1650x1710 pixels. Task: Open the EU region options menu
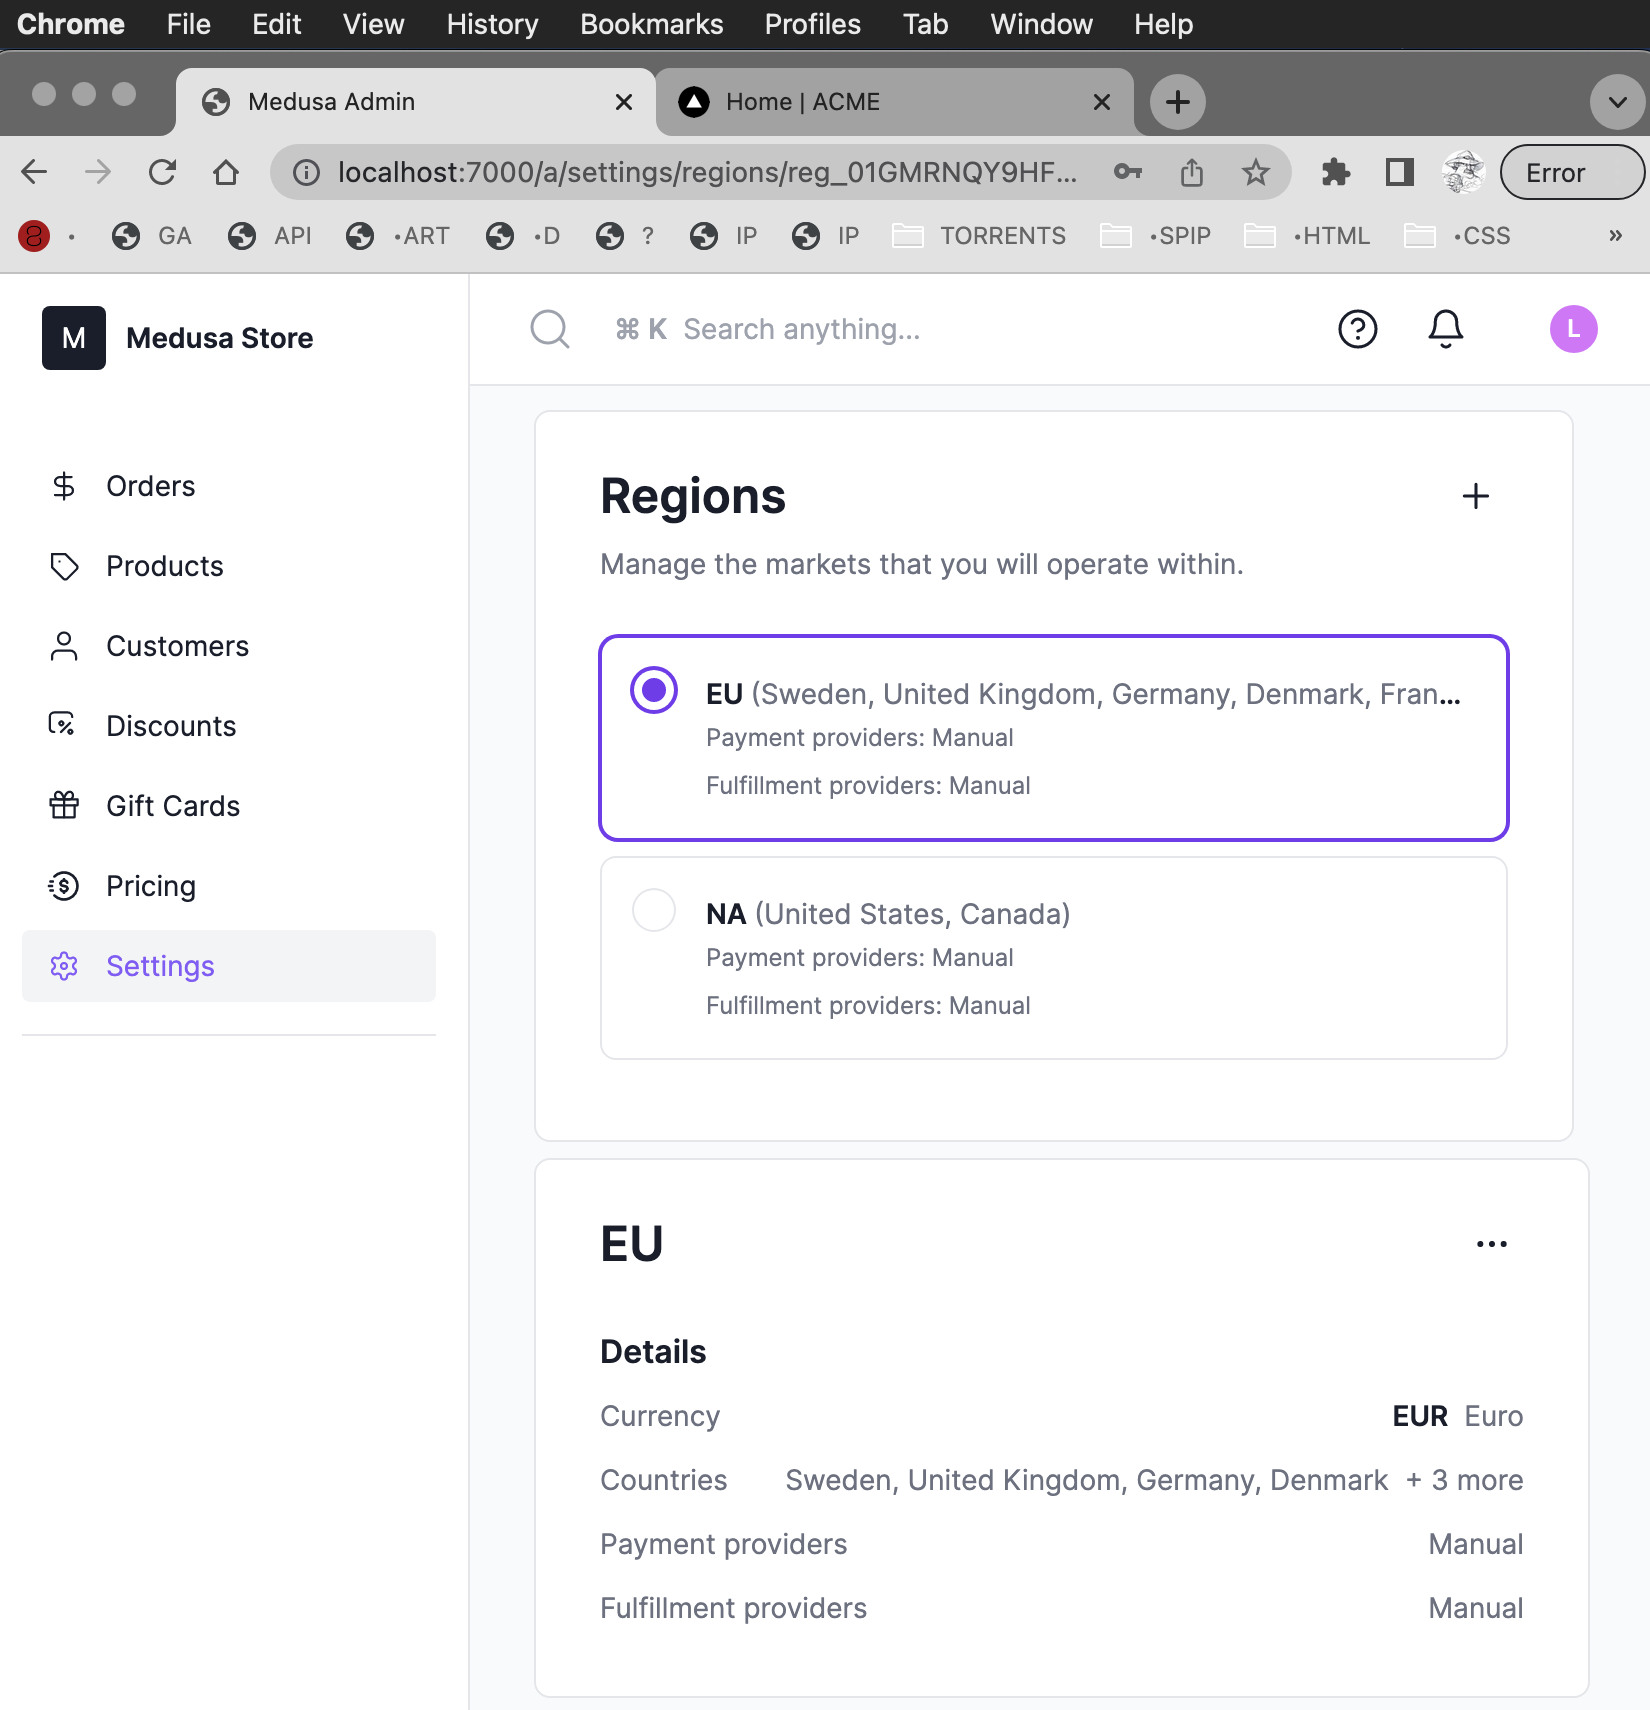pos(1491,1243)
